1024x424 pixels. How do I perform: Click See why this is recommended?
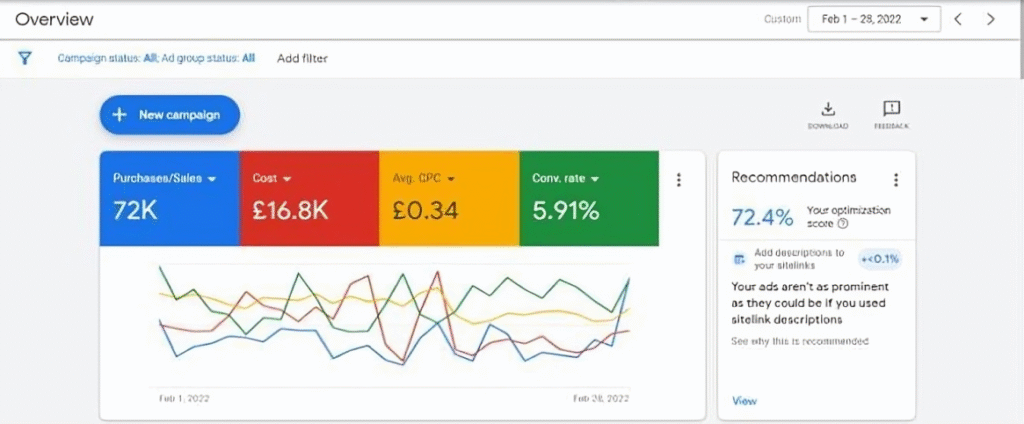pos(799,341)
